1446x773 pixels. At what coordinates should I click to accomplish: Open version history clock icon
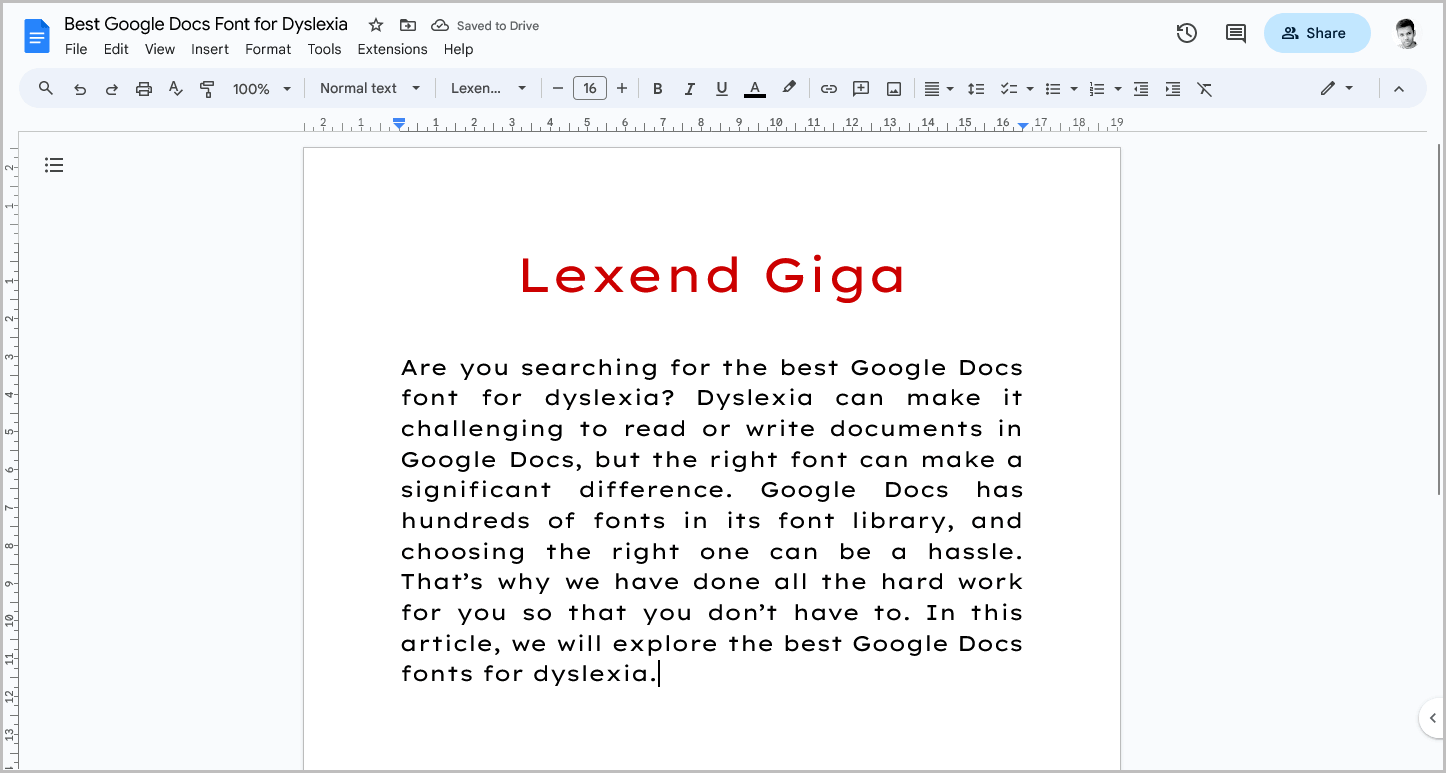click(x=1187, y=33)
